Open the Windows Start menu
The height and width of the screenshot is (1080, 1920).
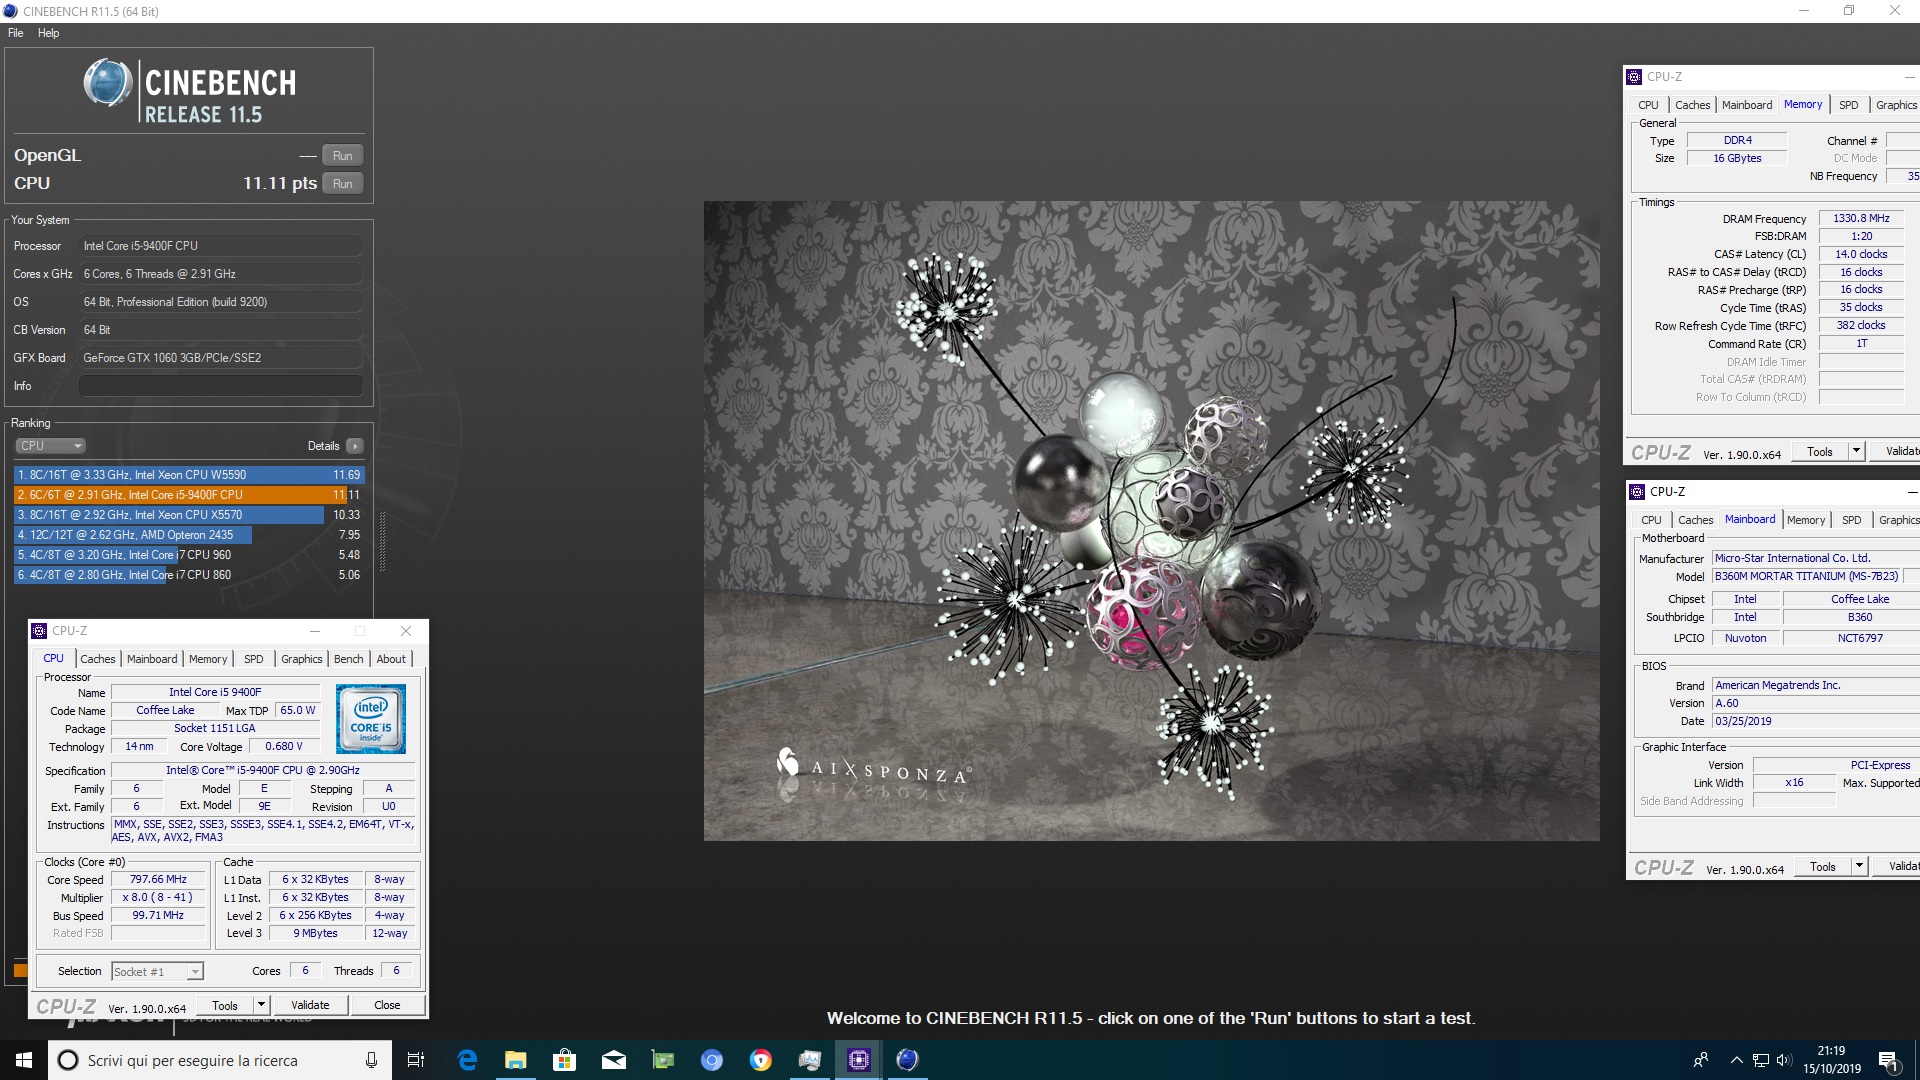[24, 1060]
